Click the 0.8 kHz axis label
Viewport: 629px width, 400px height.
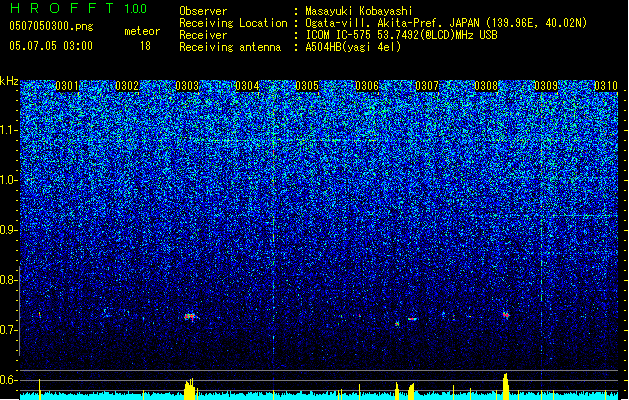[x=8, y=280]
